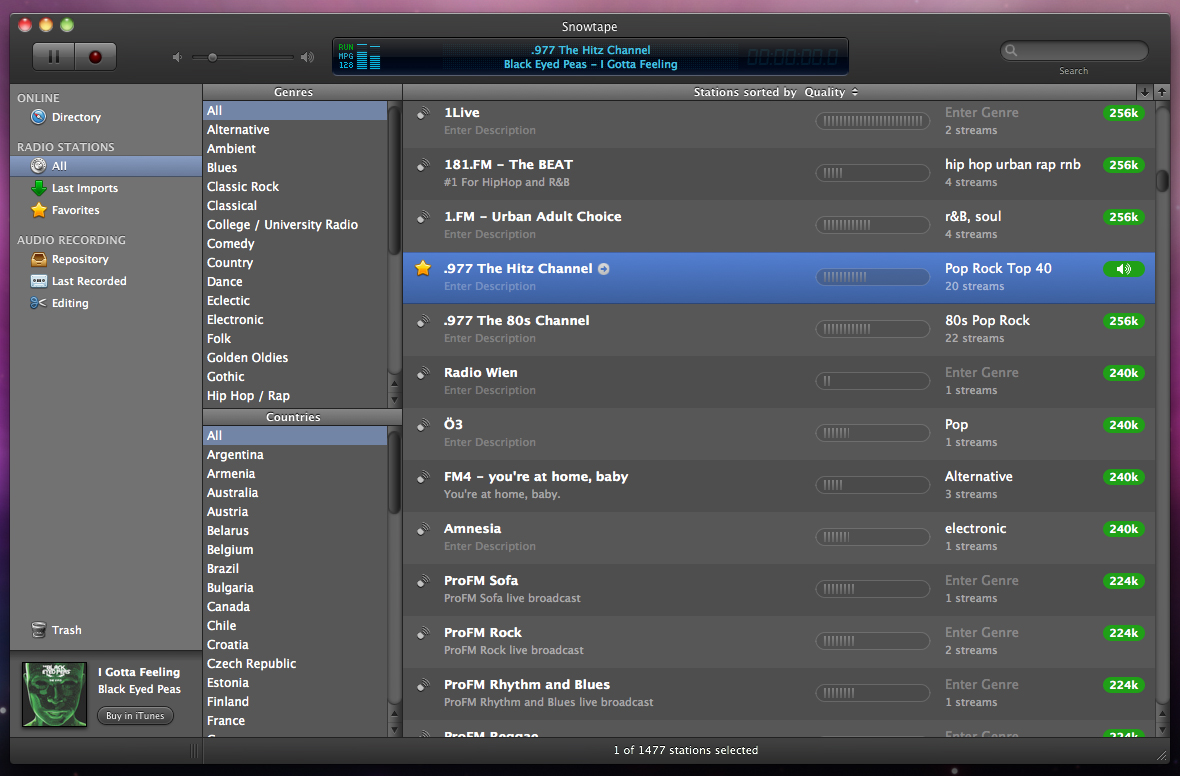
Task: Click Enter Genre field for 1Live
Action: [x=981, y=112]
